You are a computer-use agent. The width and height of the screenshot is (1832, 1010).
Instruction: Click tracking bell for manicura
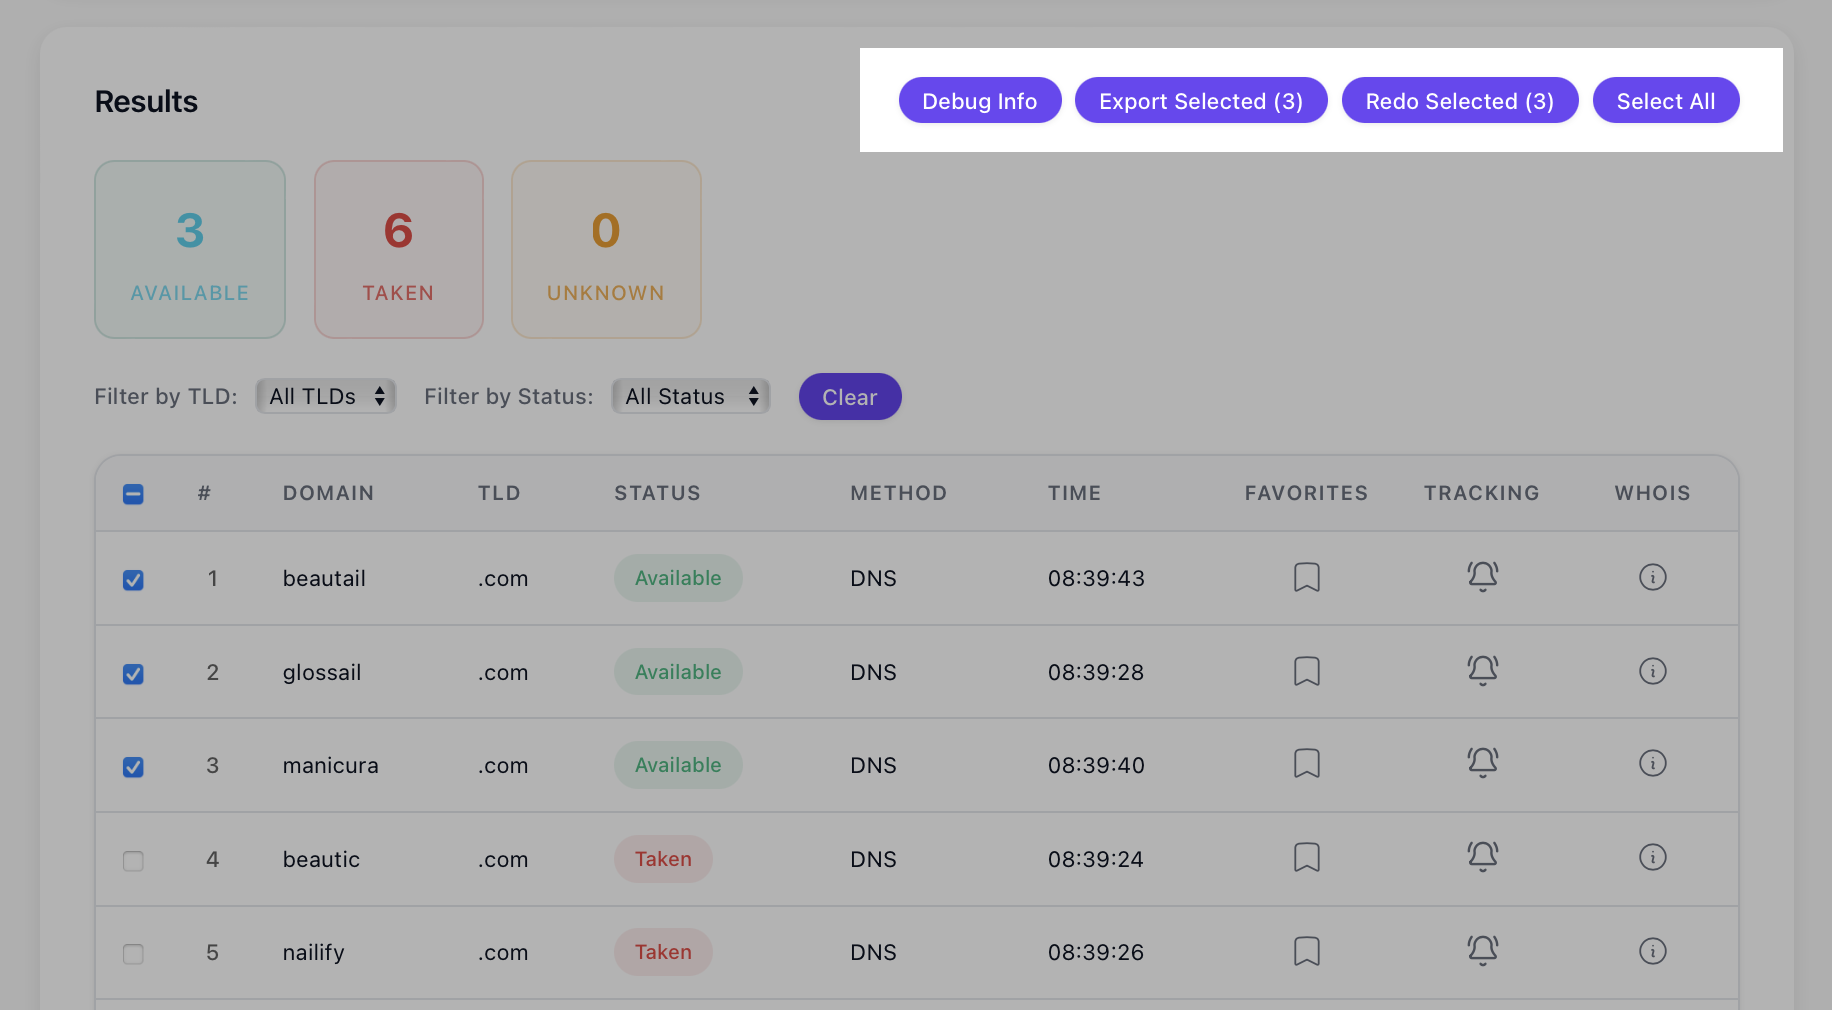coord(1482,763)
